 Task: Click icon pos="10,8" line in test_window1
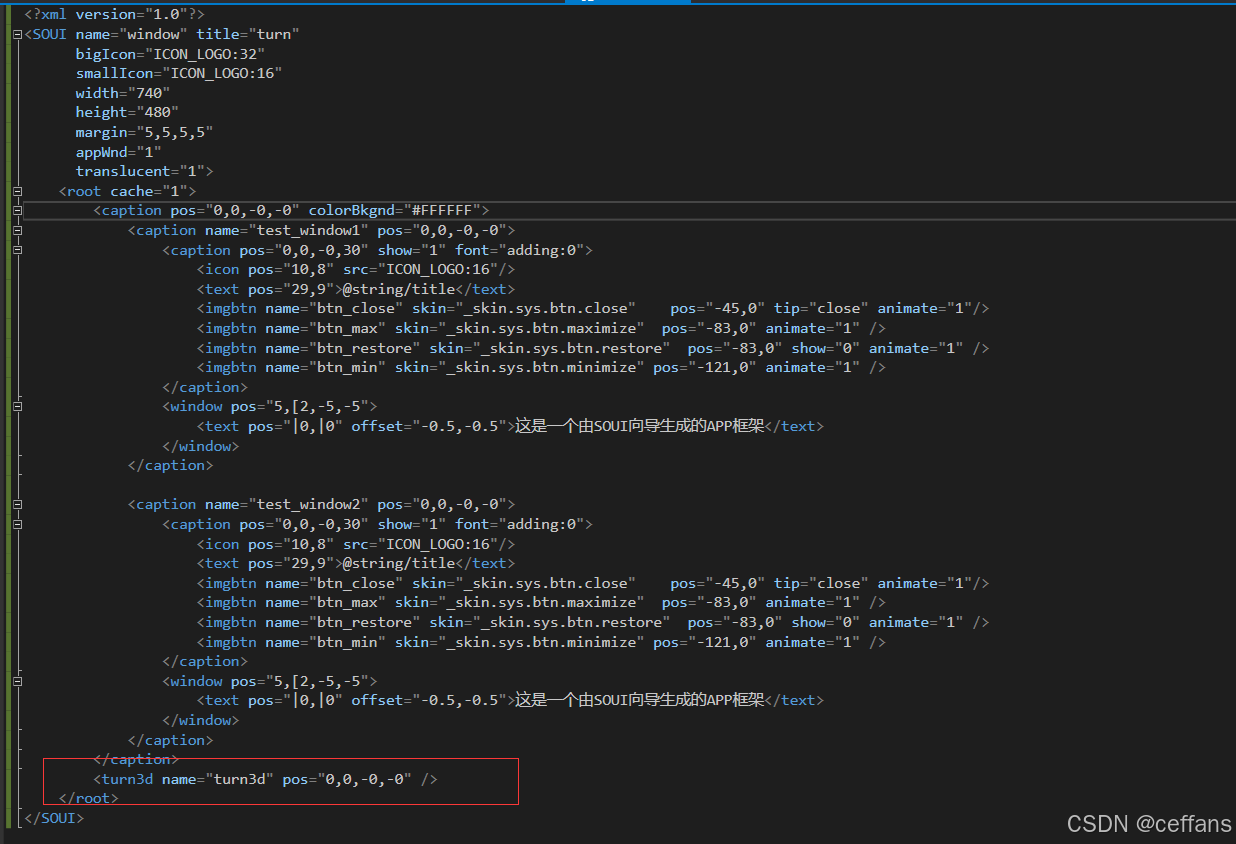356,269
